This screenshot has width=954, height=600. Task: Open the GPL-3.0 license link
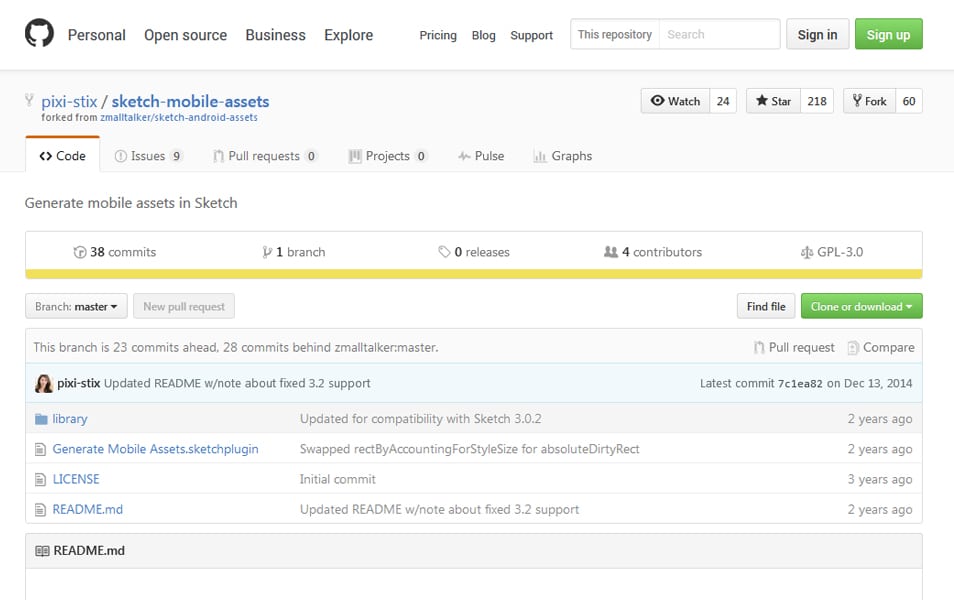click(832, 252)
